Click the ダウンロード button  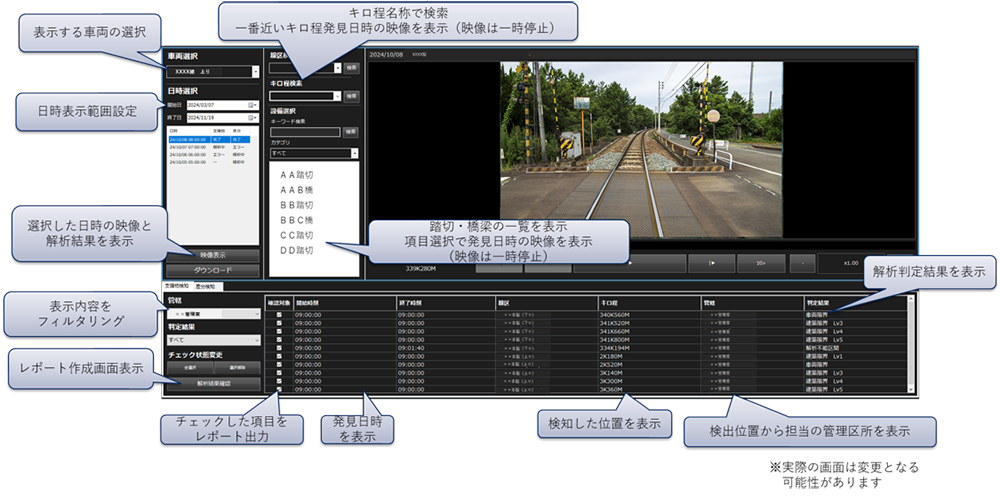pyautogui.click(x=213, y=270)
